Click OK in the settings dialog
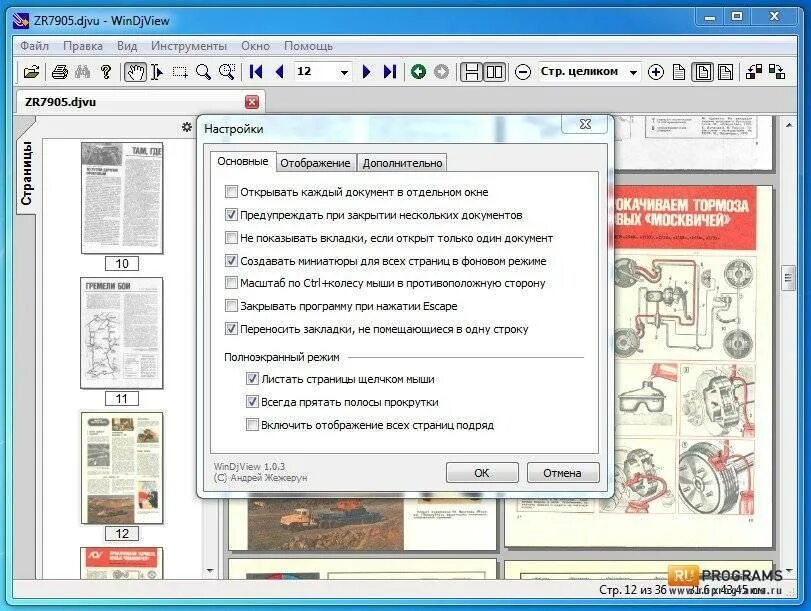The image size is (811, 611). tap(482, 473)
